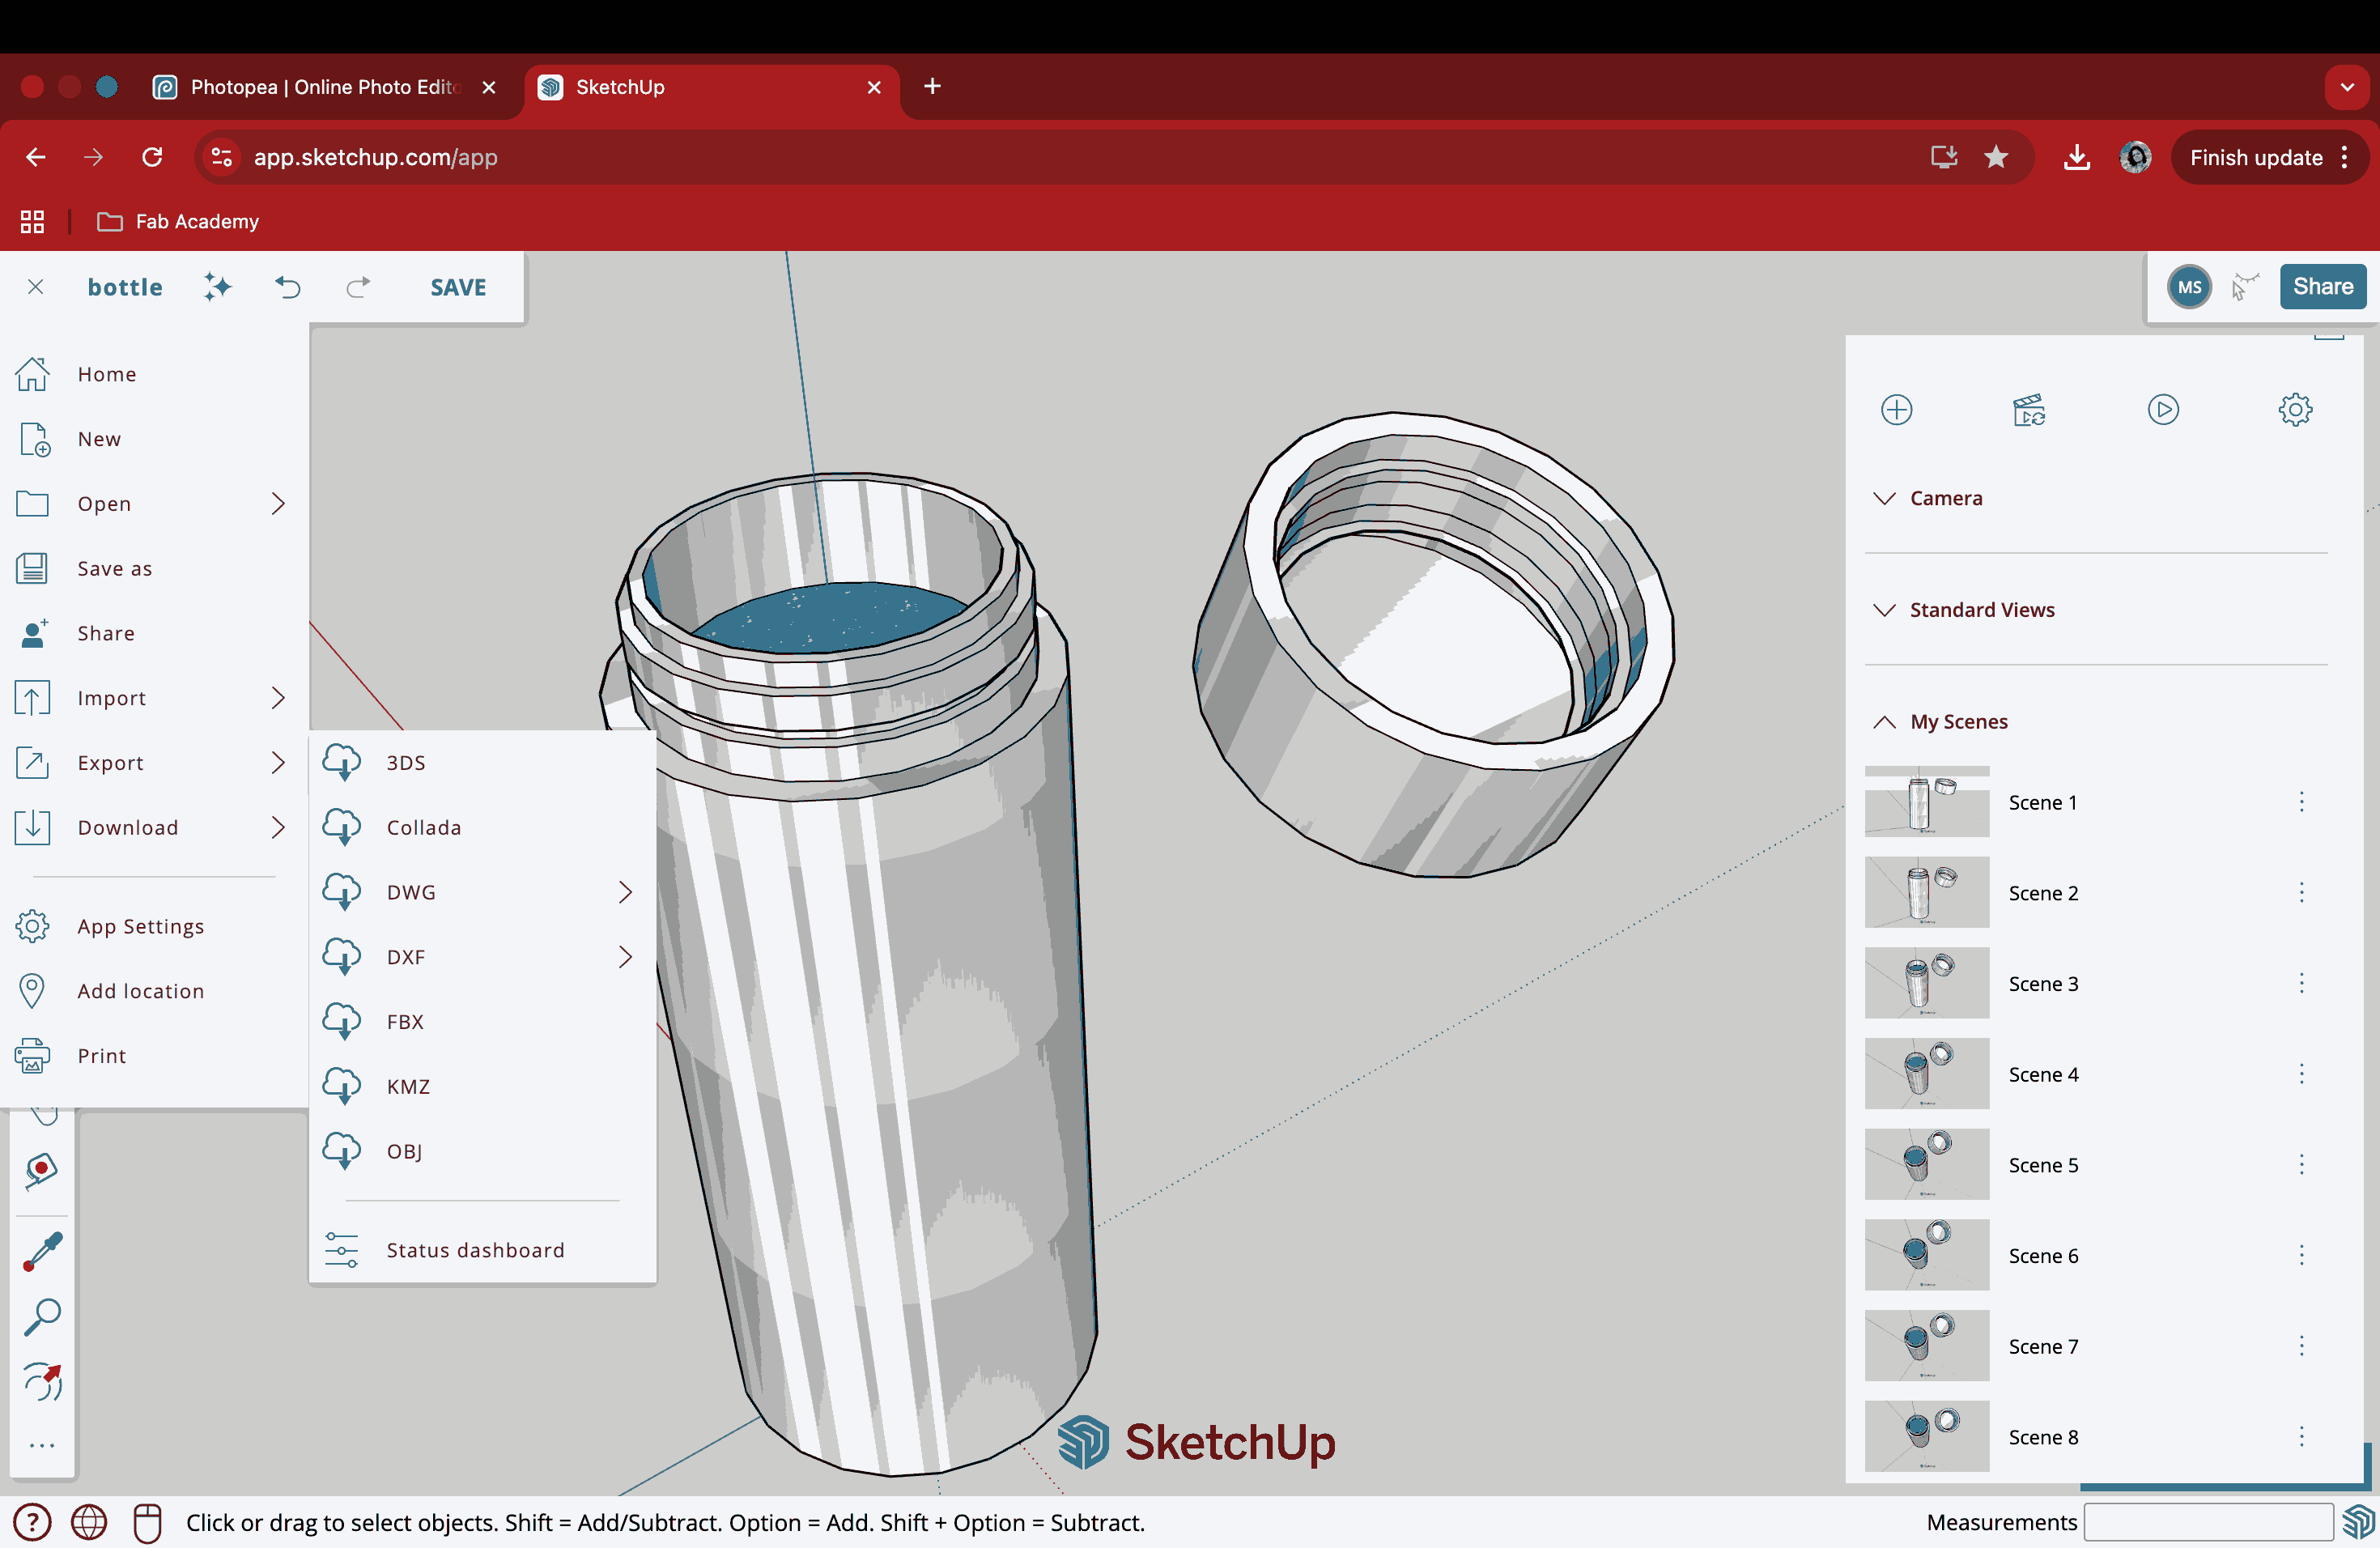The height and width of the screenshot is (1548, 2380).
Task: Expand the Camera section
Action: (1945, 498)
